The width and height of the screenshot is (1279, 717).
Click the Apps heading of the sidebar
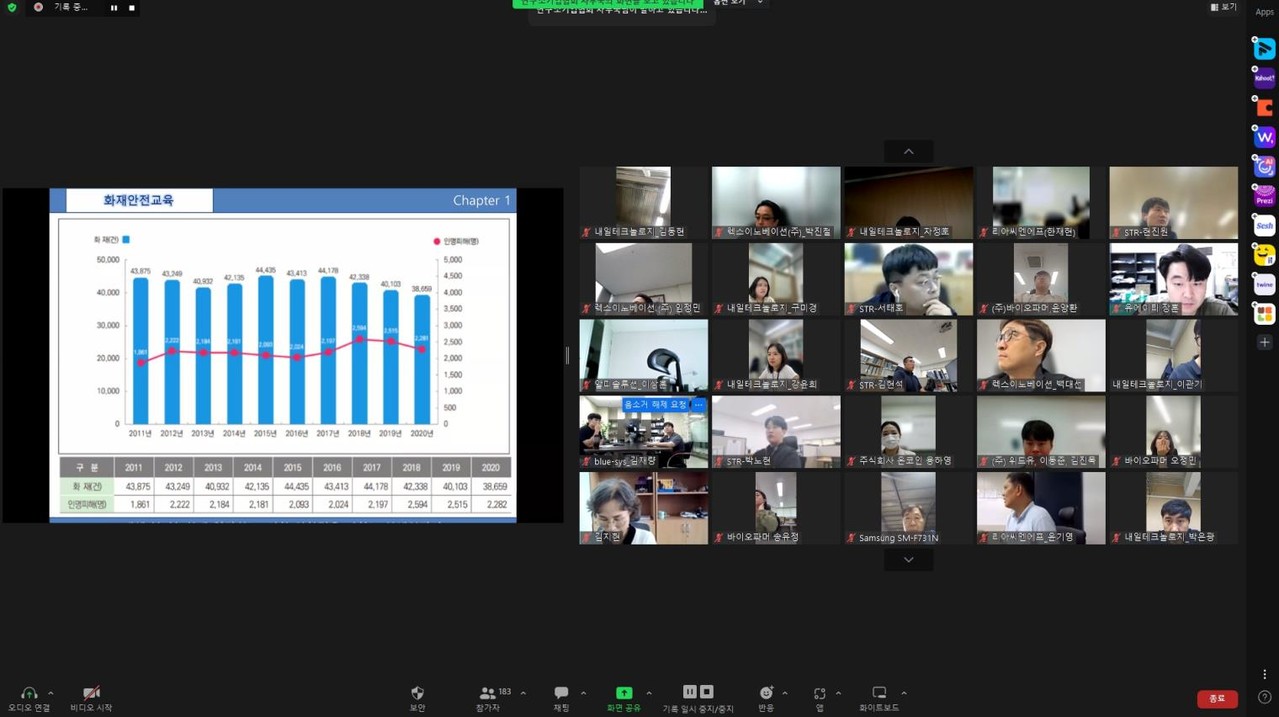point(1264,13)
